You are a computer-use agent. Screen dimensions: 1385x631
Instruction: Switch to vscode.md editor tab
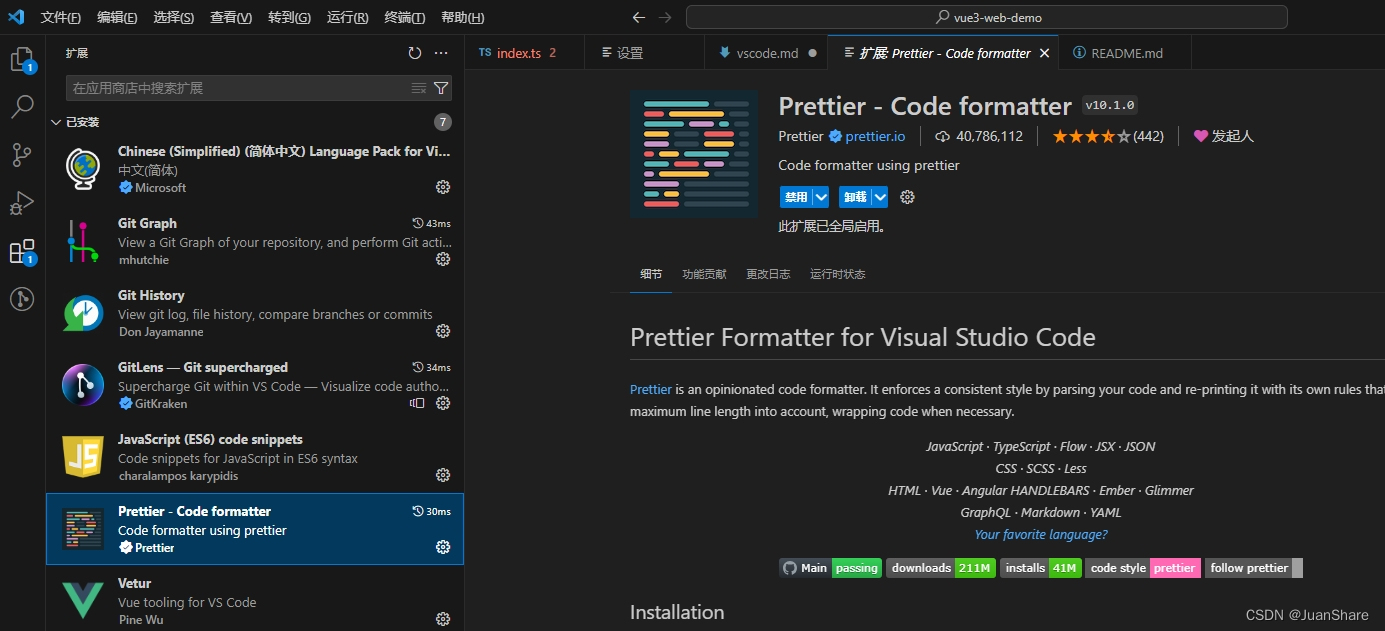(767, 53)
